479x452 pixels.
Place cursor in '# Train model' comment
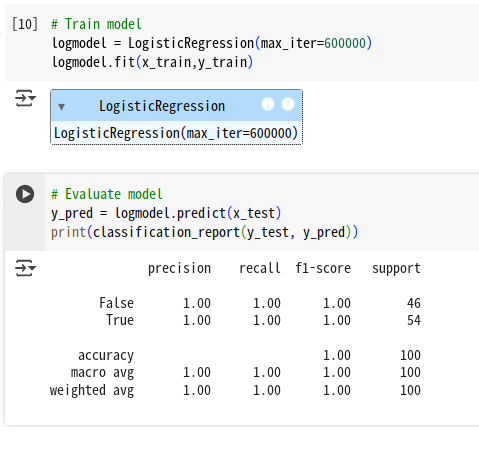pyautogui.click(x=96, y=24)
